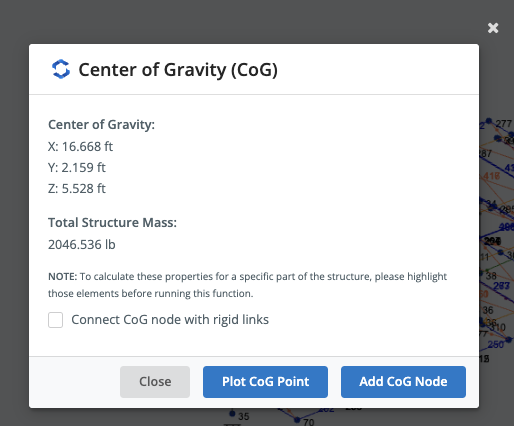This screenshot has width=514, height=426.
Task: Select member label 250 in the model
Action: click(496, 344)
